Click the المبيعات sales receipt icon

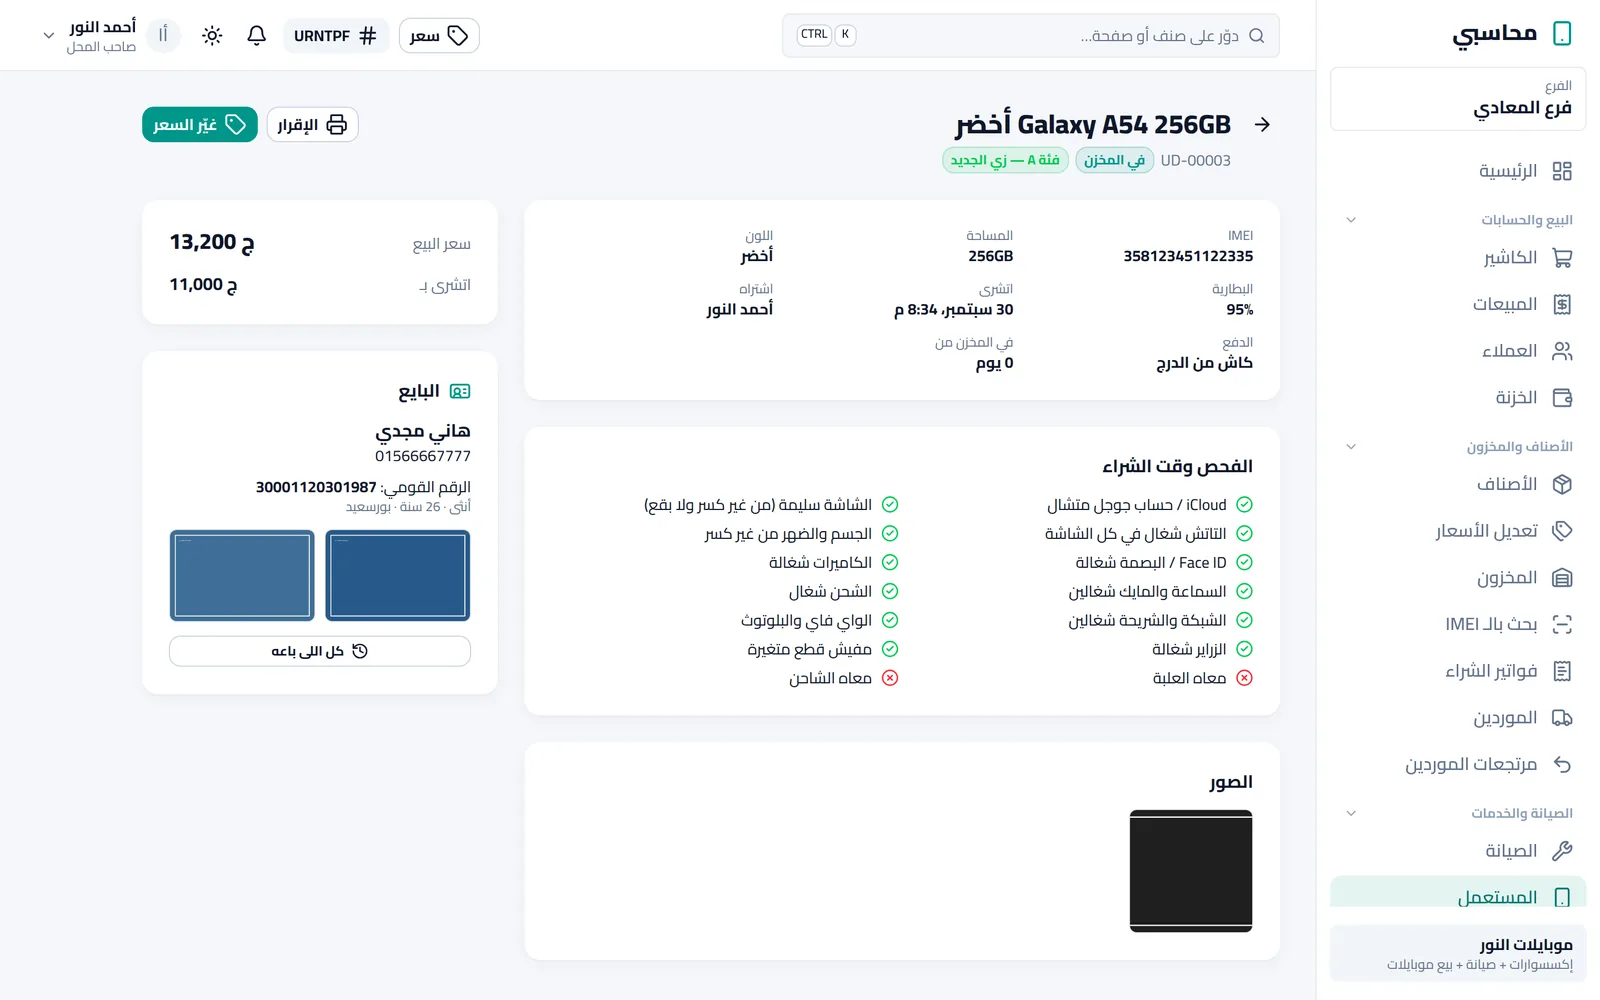tap(1562, 304)
